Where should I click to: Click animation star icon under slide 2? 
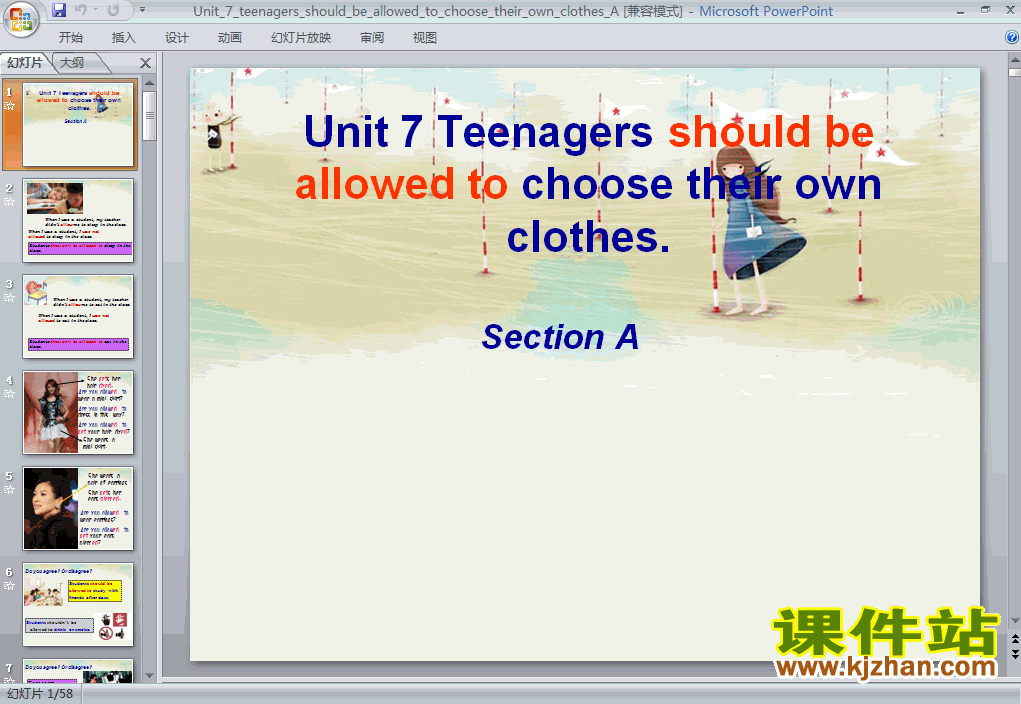point(9,202)
